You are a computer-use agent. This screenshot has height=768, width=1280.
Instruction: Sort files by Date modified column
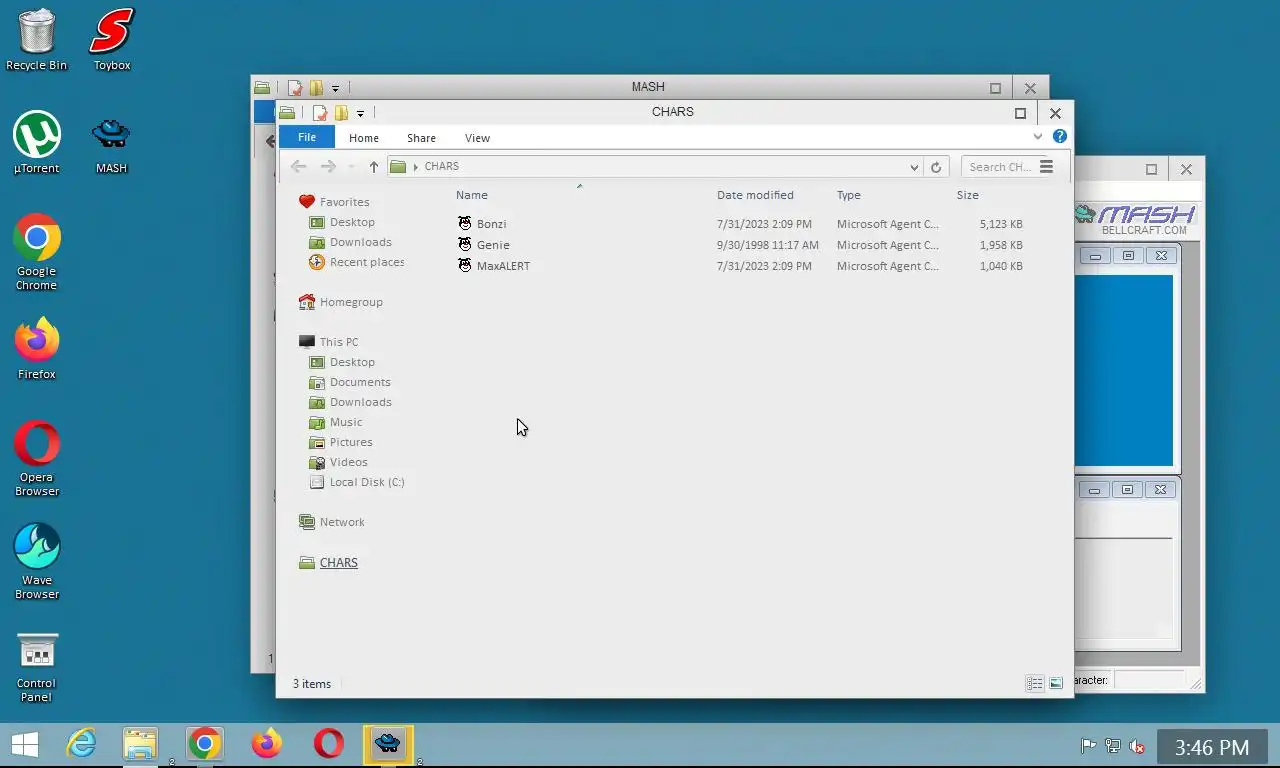tap(755, 195)
